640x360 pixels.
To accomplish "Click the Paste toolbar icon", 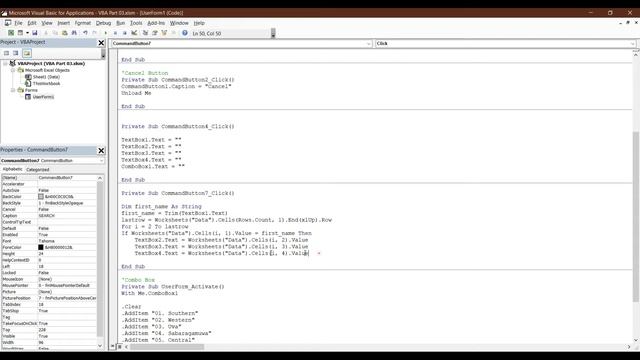I will [x=64, y=33].
